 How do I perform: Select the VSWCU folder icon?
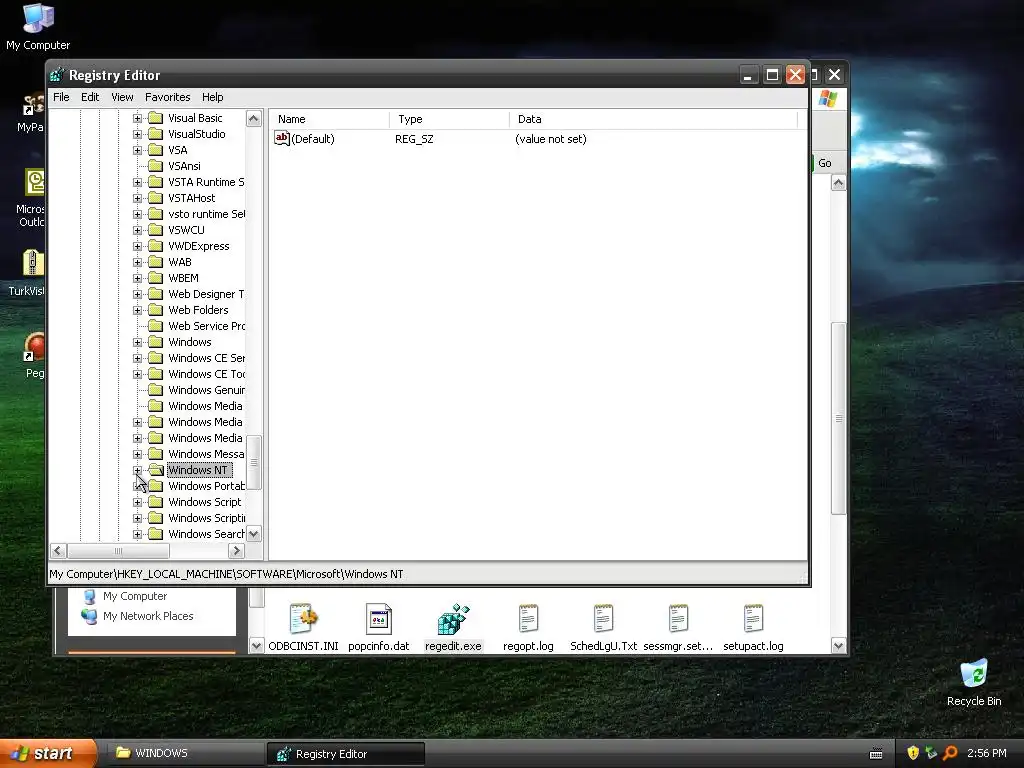click(x=155, y=230)
